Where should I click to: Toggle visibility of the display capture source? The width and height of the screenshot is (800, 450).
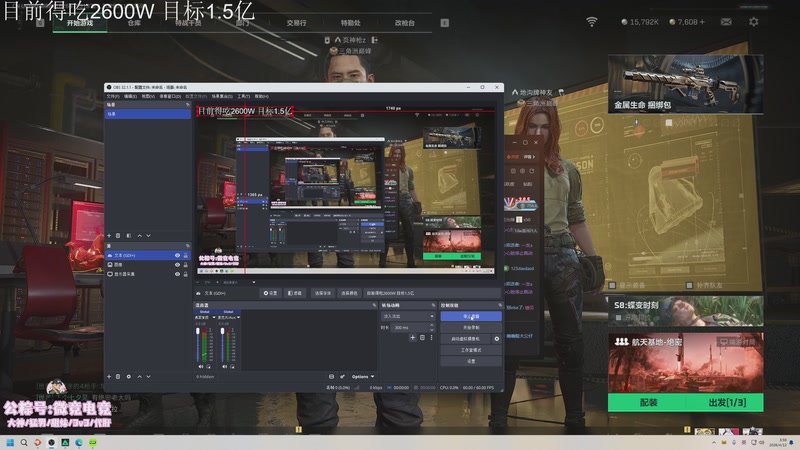178,274
